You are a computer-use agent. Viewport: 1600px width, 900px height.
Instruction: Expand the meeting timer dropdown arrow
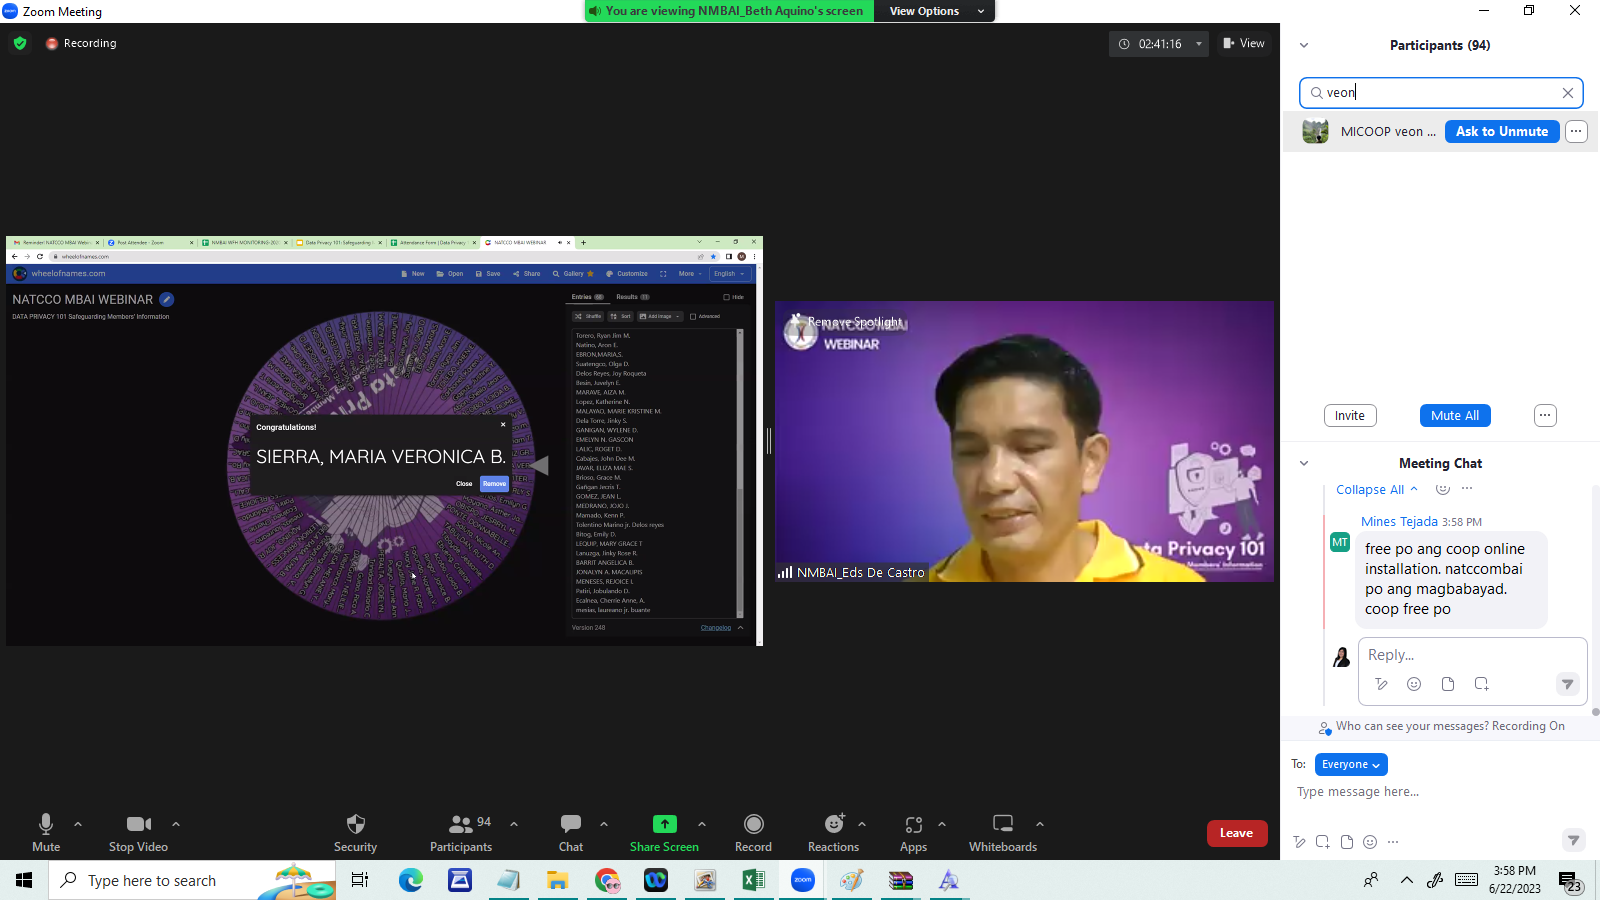pos(1199,44)
